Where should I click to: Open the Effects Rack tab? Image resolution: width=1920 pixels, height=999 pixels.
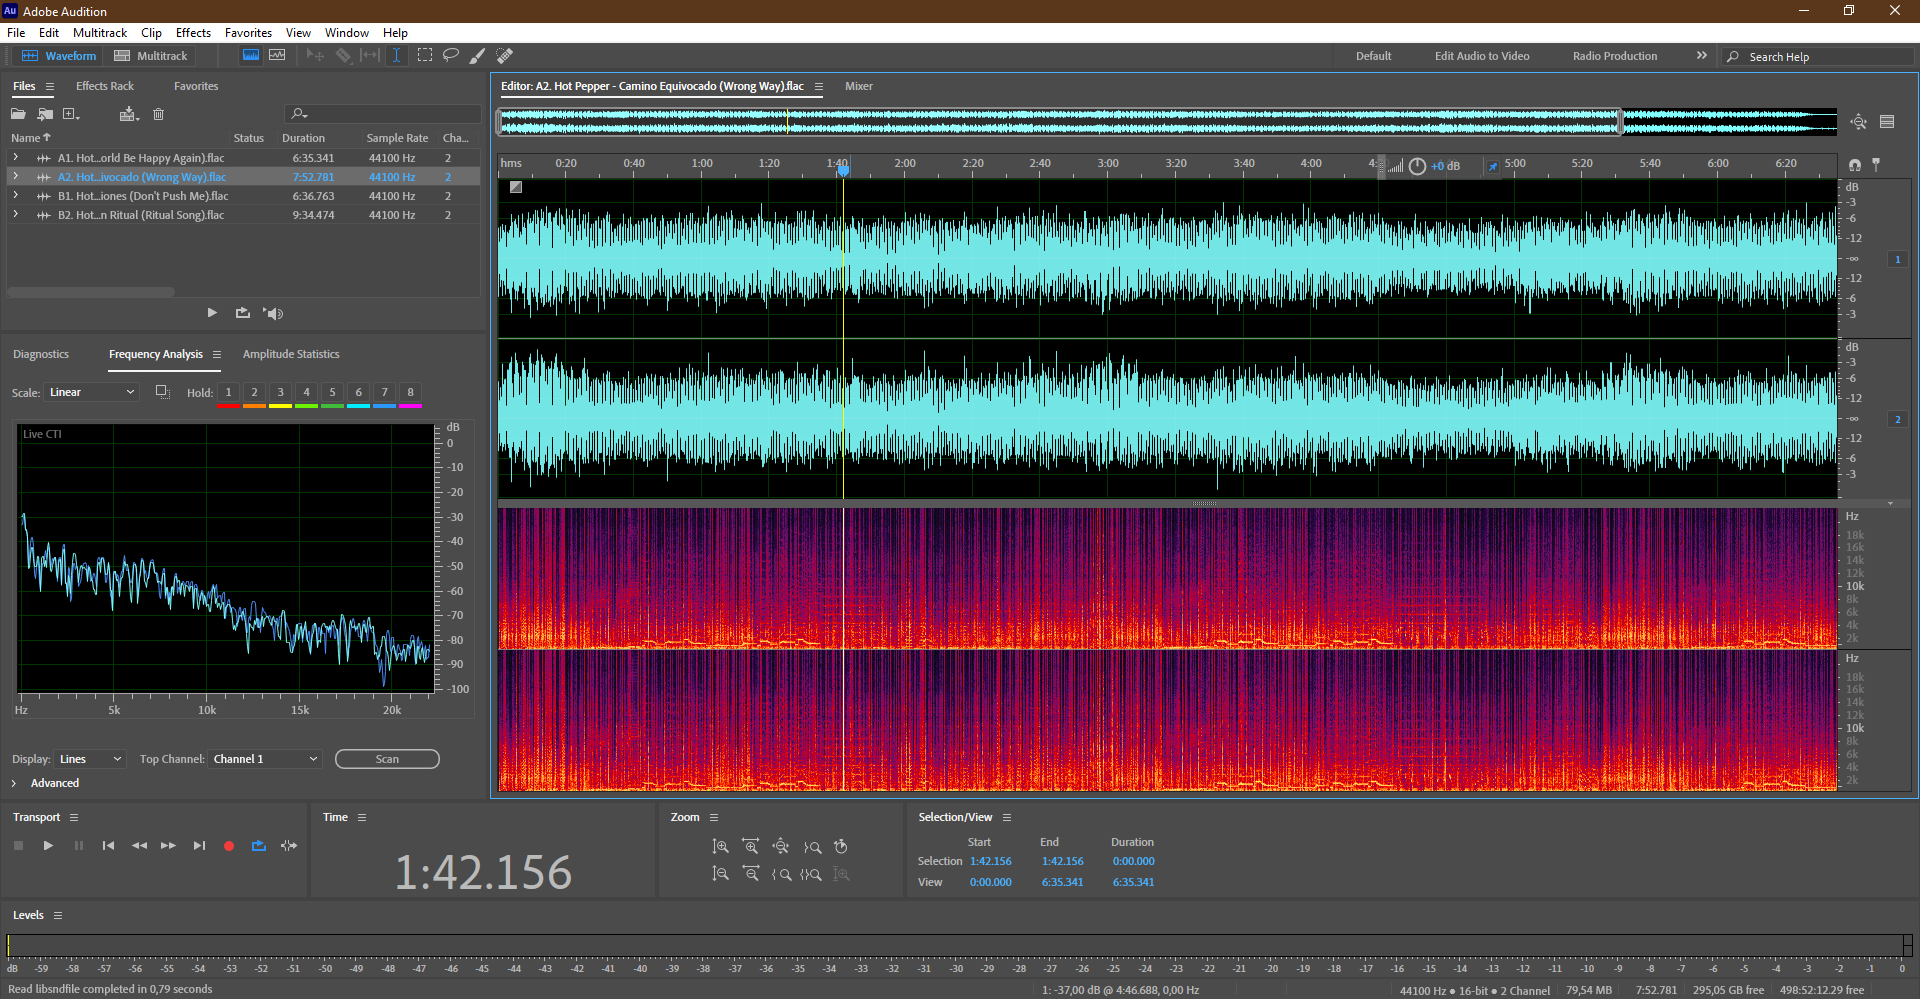(x=105, y=86)
